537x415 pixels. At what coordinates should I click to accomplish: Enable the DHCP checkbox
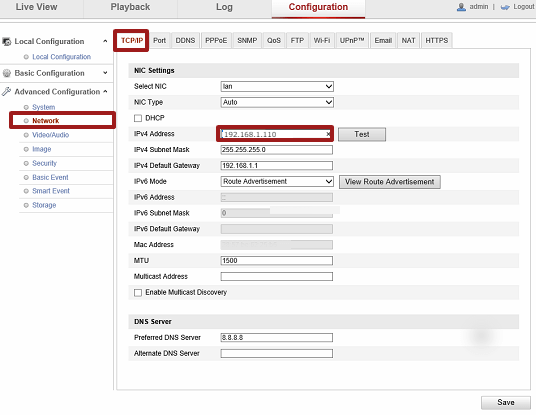coord(138,118)
